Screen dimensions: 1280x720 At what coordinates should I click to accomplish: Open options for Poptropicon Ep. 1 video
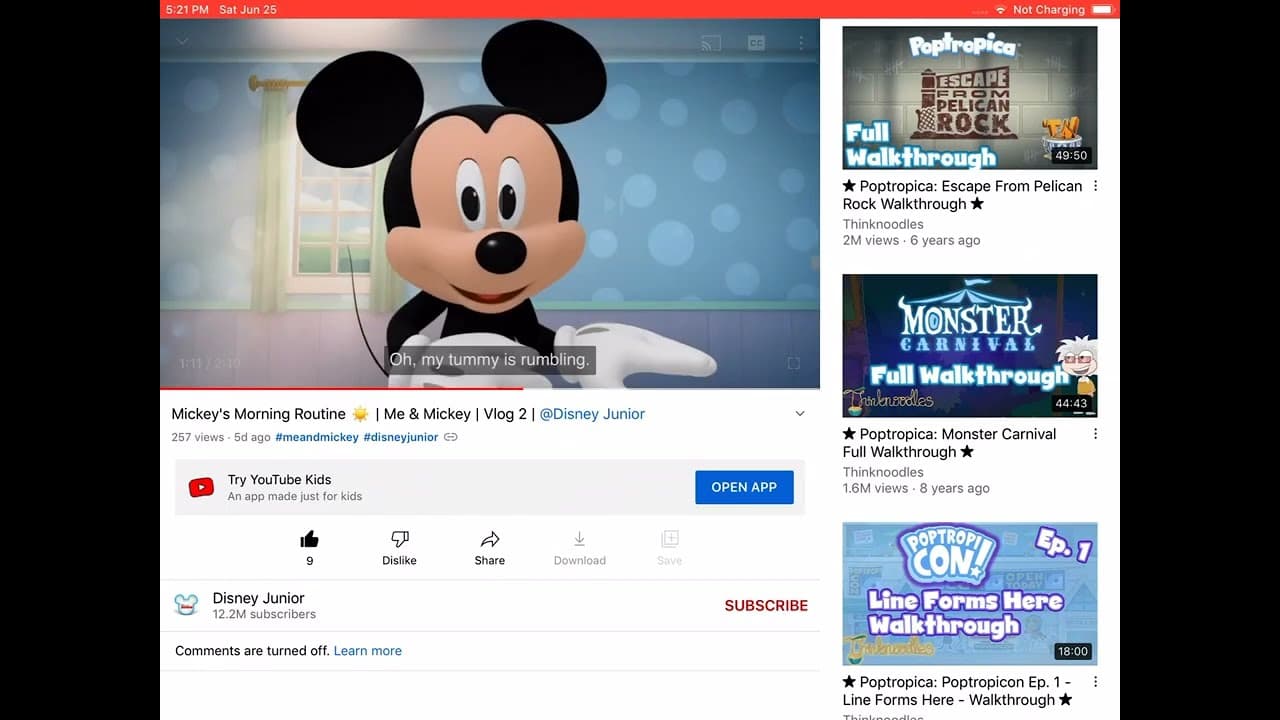click(x=1095, y=682)
